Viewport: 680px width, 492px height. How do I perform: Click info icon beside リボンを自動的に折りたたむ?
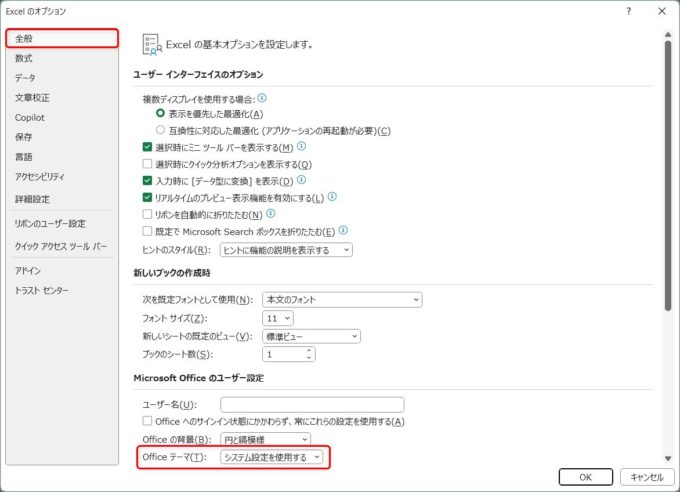tap(271, 214)
